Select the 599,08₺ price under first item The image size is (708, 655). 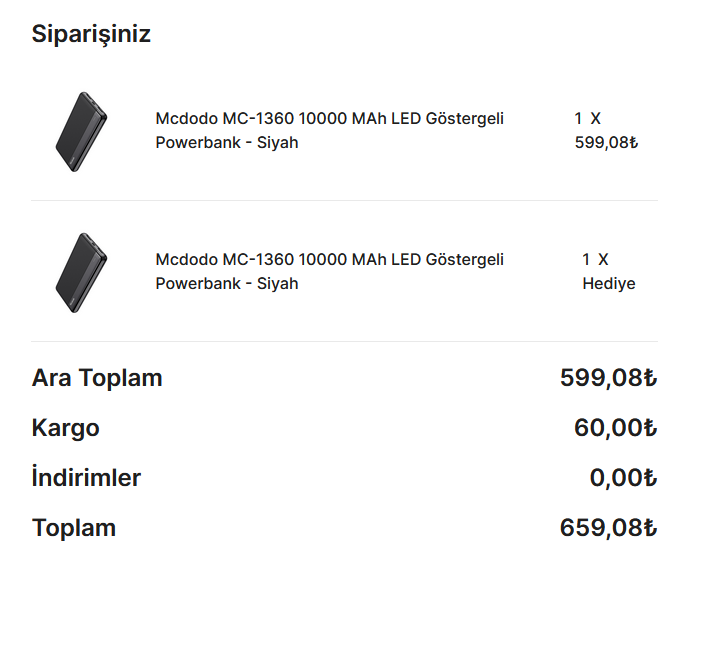(x=606, y=143)
